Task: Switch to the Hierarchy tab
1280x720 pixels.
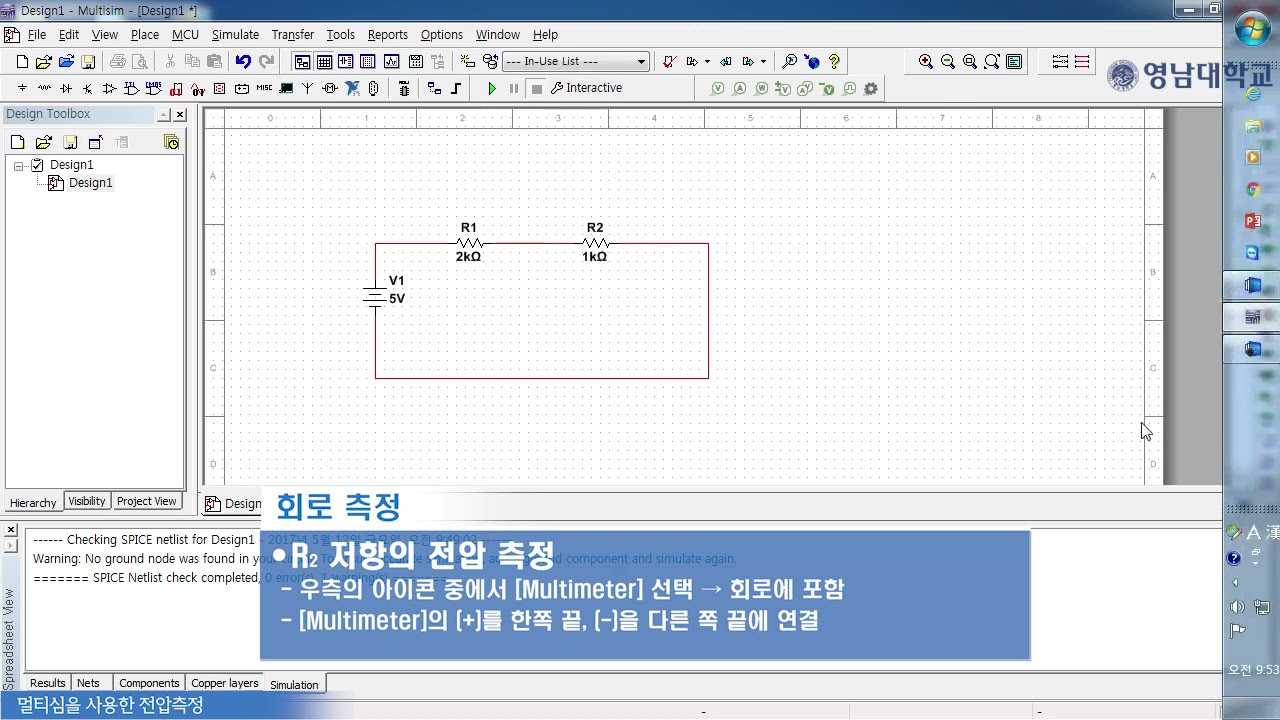Action: coord(33,502)
